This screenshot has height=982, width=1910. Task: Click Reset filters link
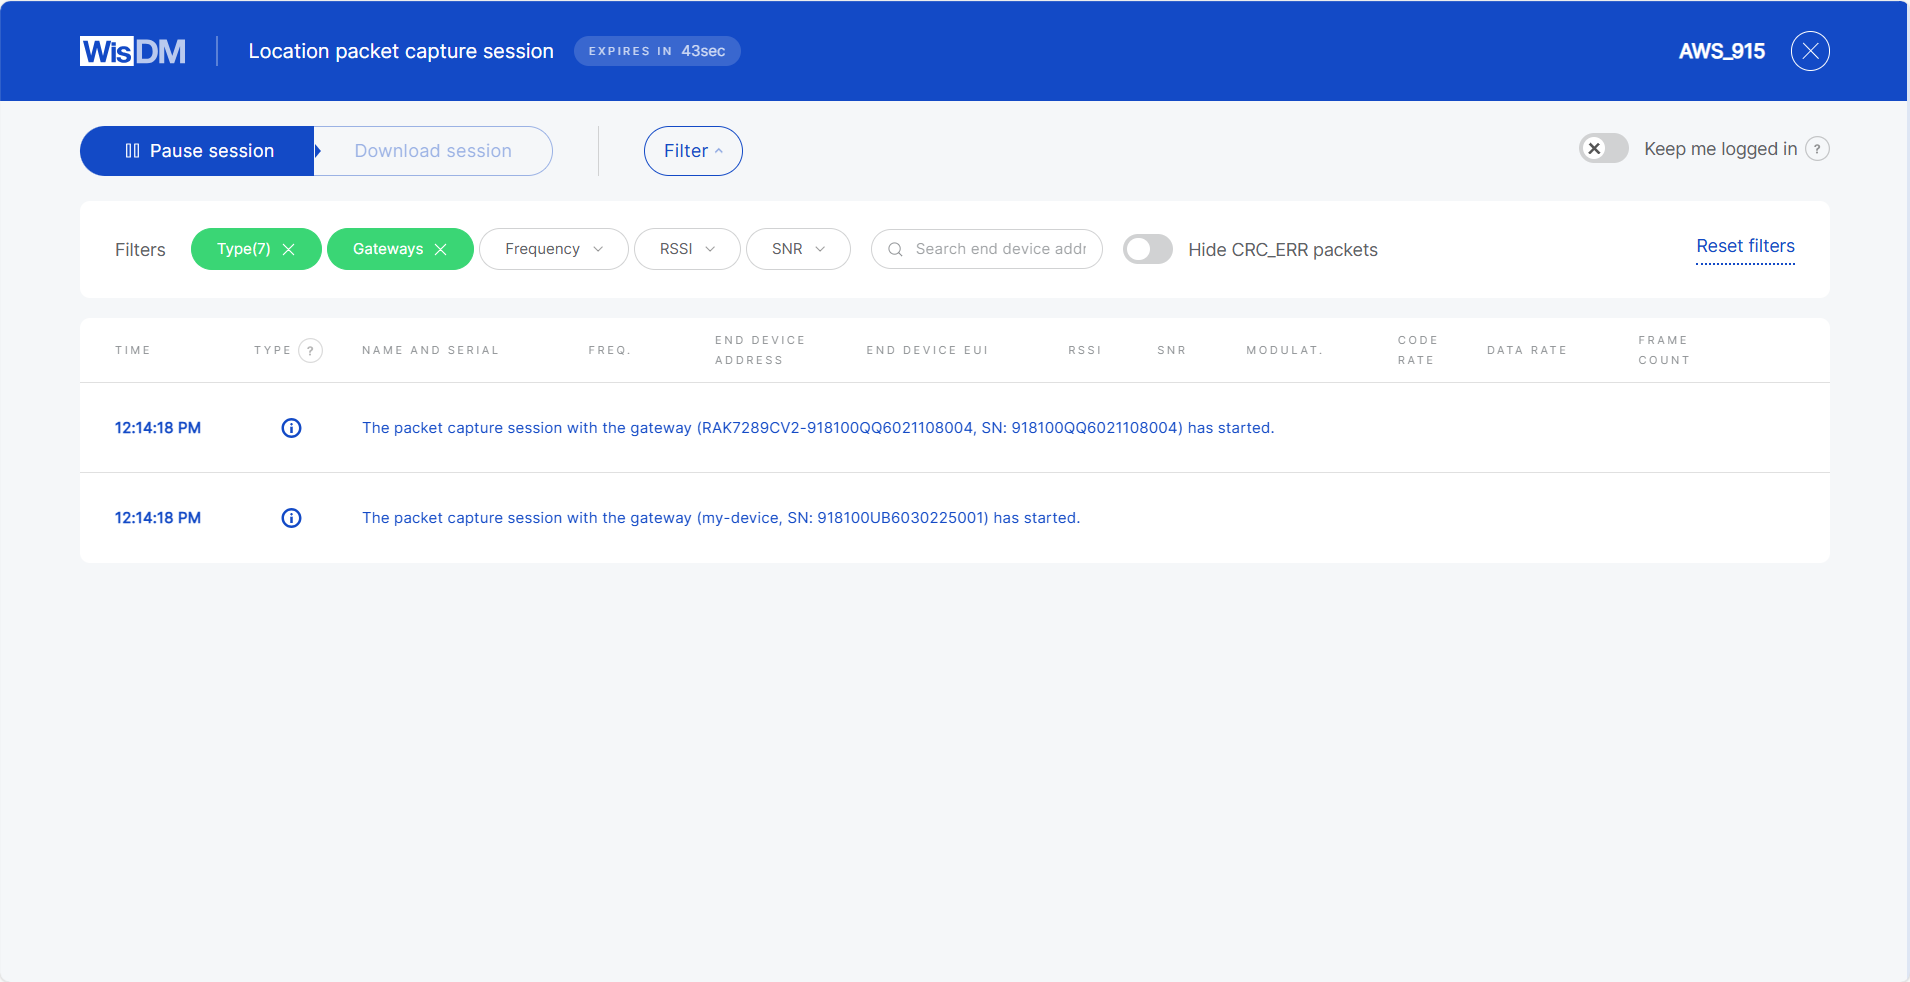1745,246
